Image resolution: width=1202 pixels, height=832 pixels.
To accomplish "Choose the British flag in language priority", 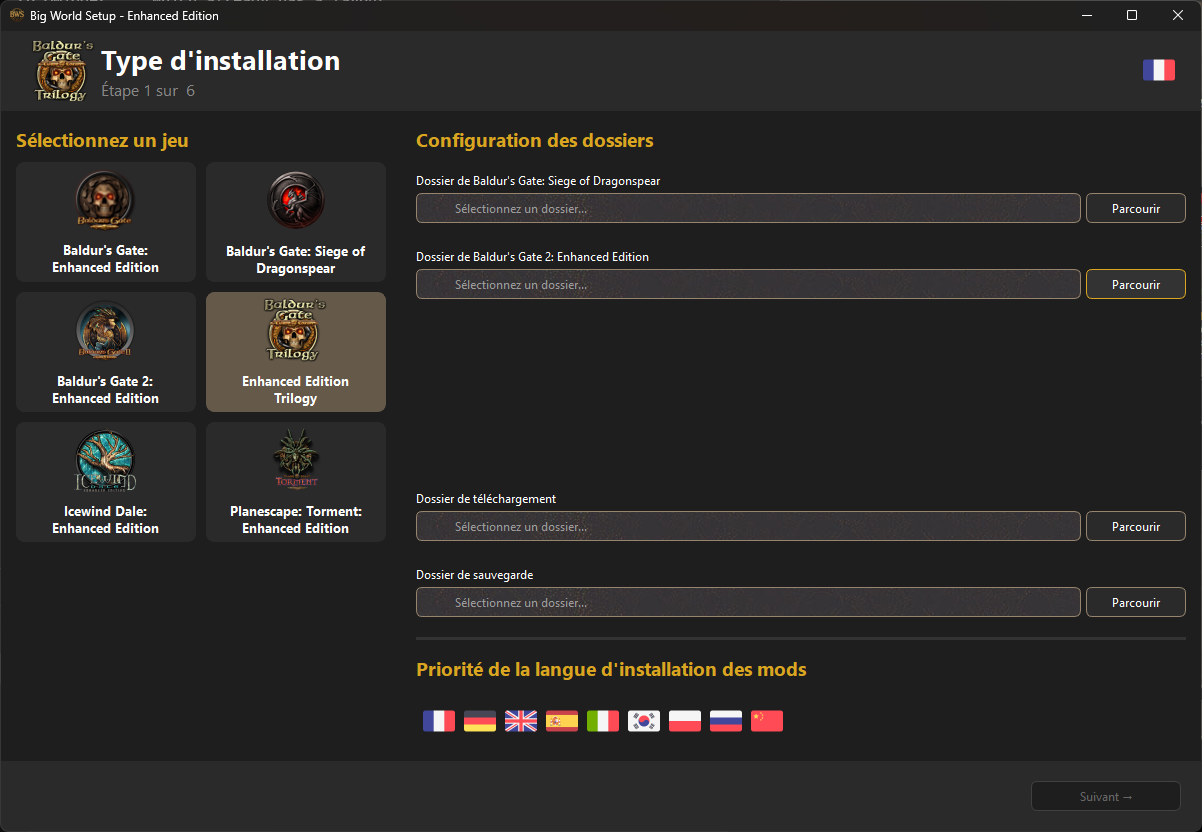I will (x=521, y=721).
